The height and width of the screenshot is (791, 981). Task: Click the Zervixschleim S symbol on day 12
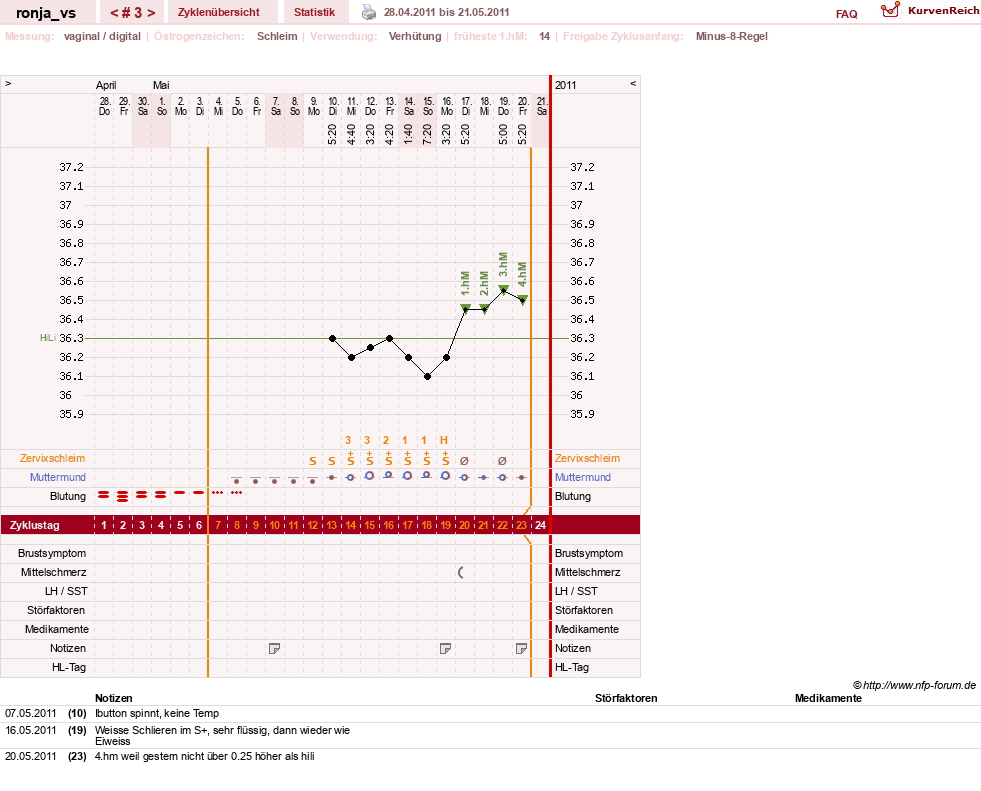(313, 461)
